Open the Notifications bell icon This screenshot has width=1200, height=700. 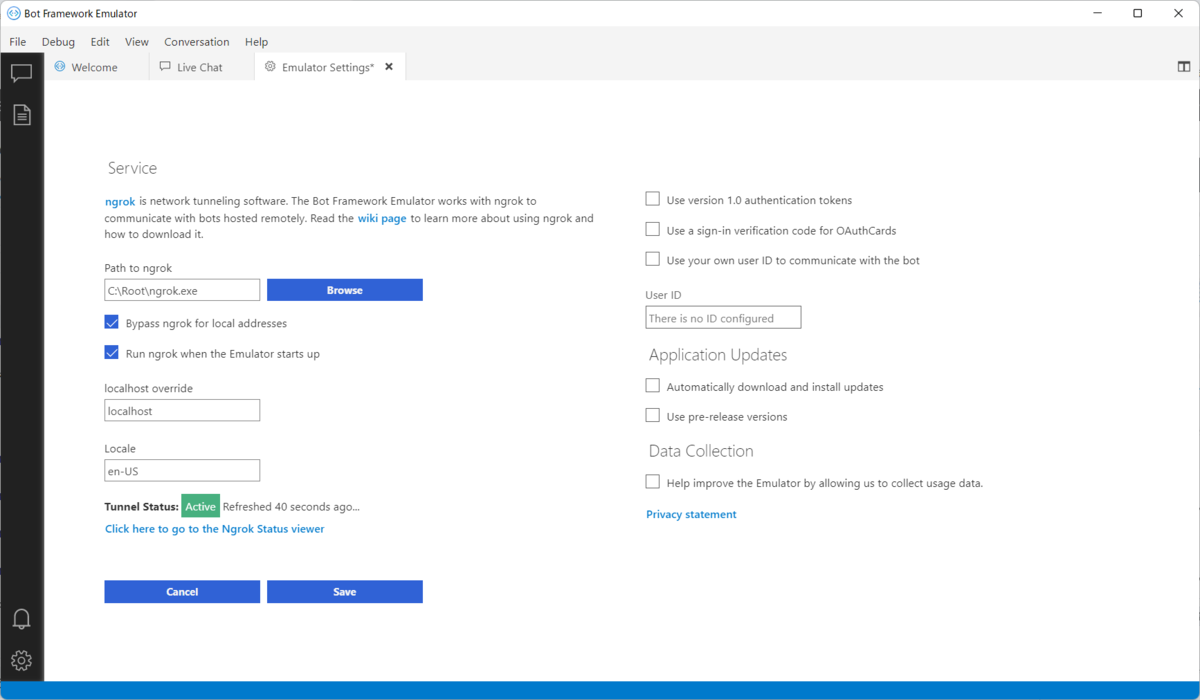pos(21,618)
